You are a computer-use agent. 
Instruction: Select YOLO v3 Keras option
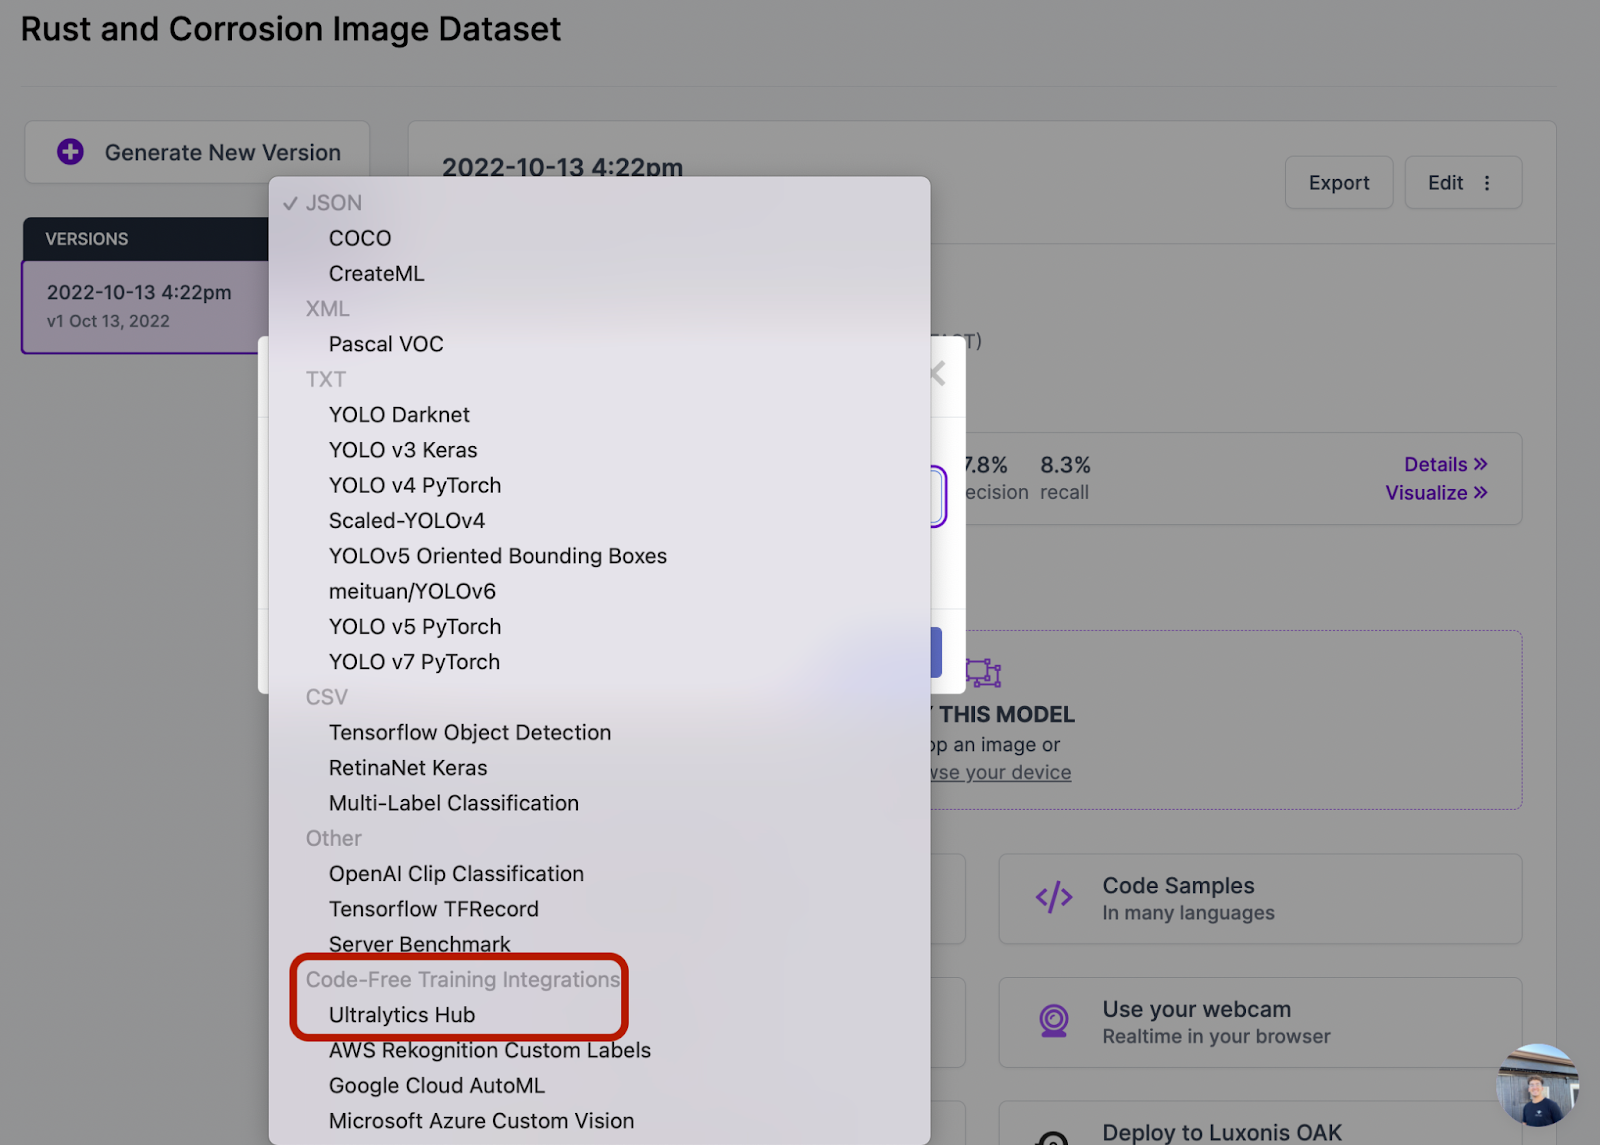pos(403,450)
